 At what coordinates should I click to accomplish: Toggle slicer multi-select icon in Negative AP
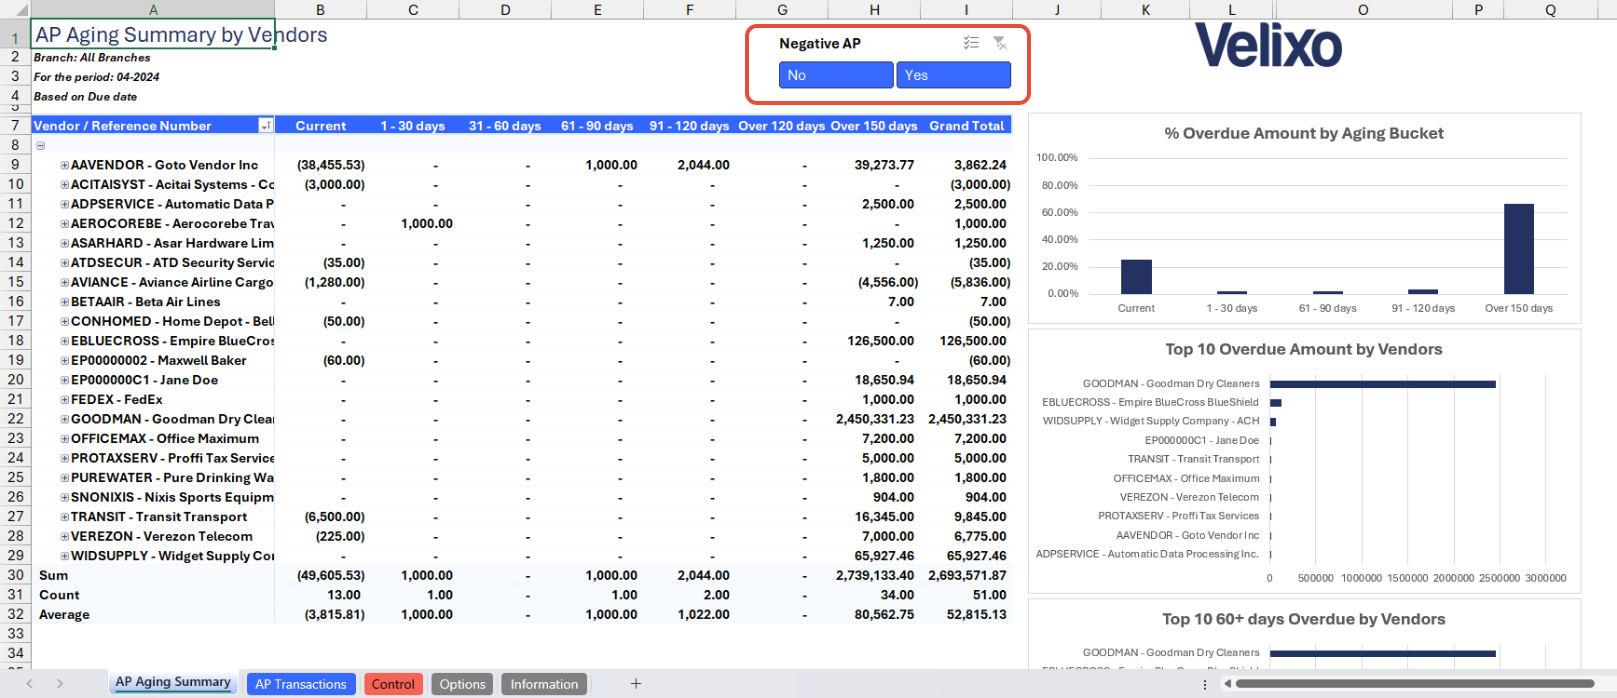[971, 43]
